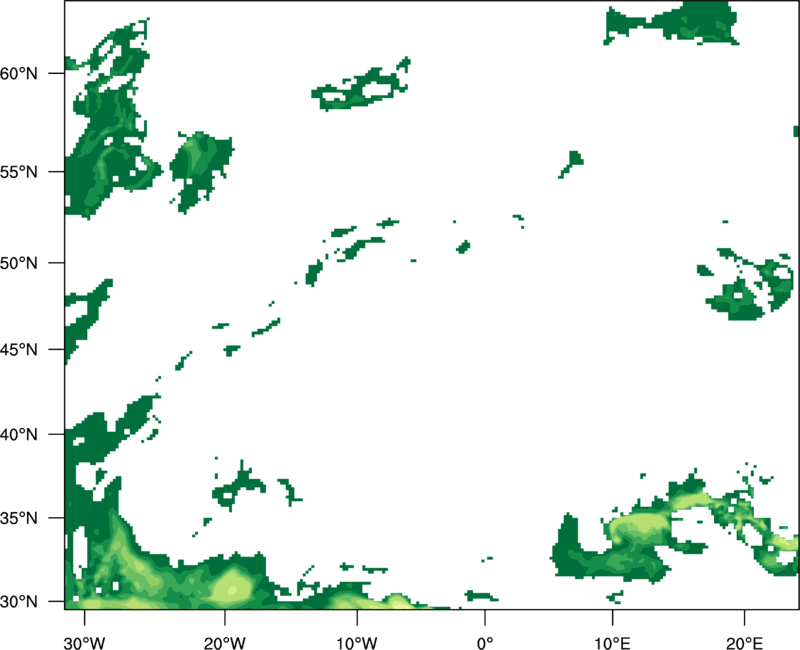Click the 10°E longitude label
The height and width of the screenshot is (650, 800).
(613, 643)
